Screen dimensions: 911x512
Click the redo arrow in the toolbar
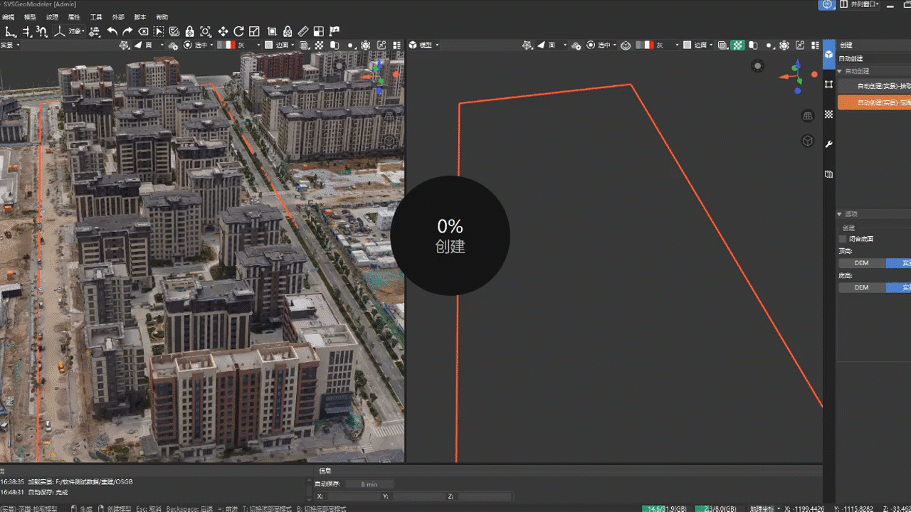coord(127,32)
